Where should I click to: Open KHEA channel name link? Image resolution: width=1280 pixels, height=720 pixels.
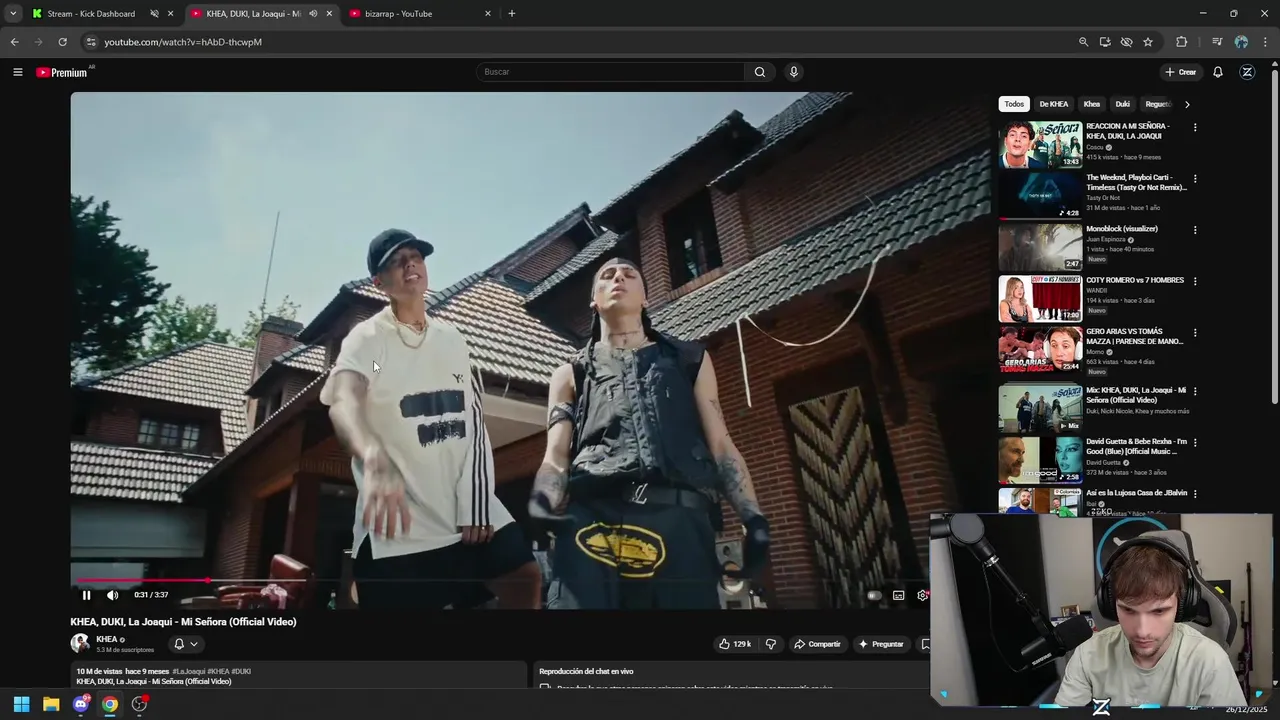click(x=107, y=639)
